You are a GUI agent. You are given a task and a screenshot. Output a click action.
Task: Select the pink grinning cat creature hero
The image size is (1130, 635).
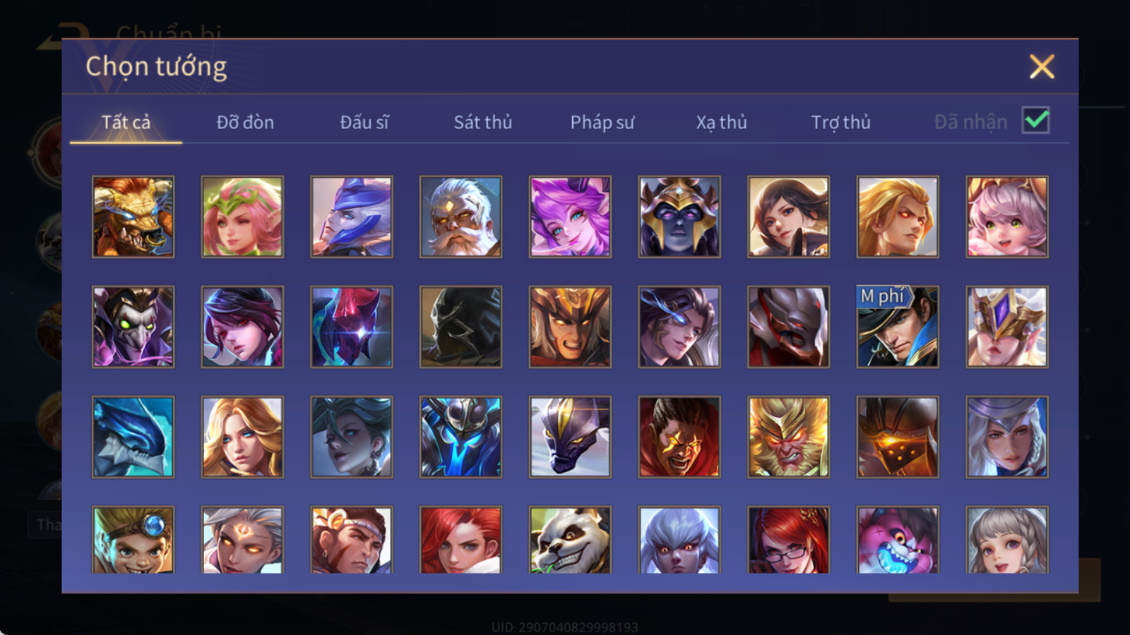(x=897, y=540)
